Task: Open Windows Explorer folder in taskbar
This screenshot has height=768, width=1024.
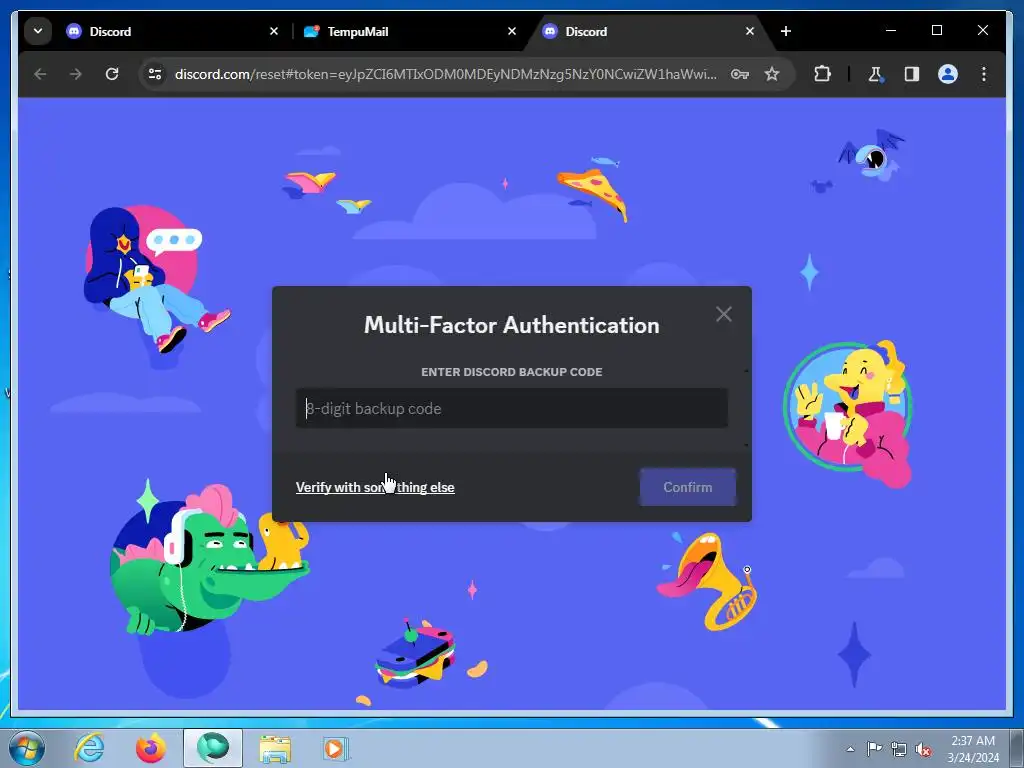Action: coord(275,748)
